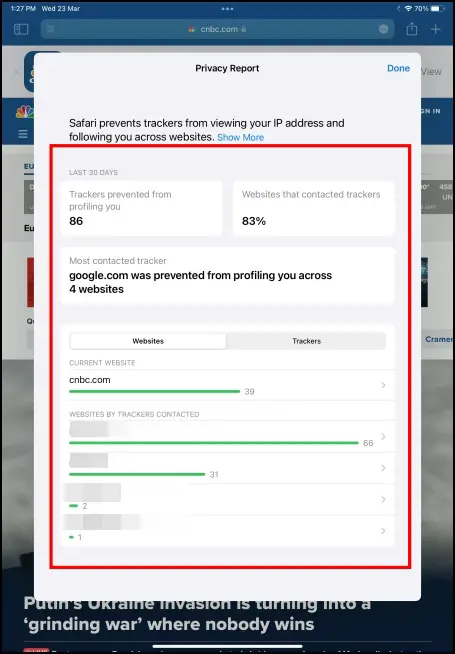Tap the NBC peacock logo
The image size is (455, 654).
(25, 111)
